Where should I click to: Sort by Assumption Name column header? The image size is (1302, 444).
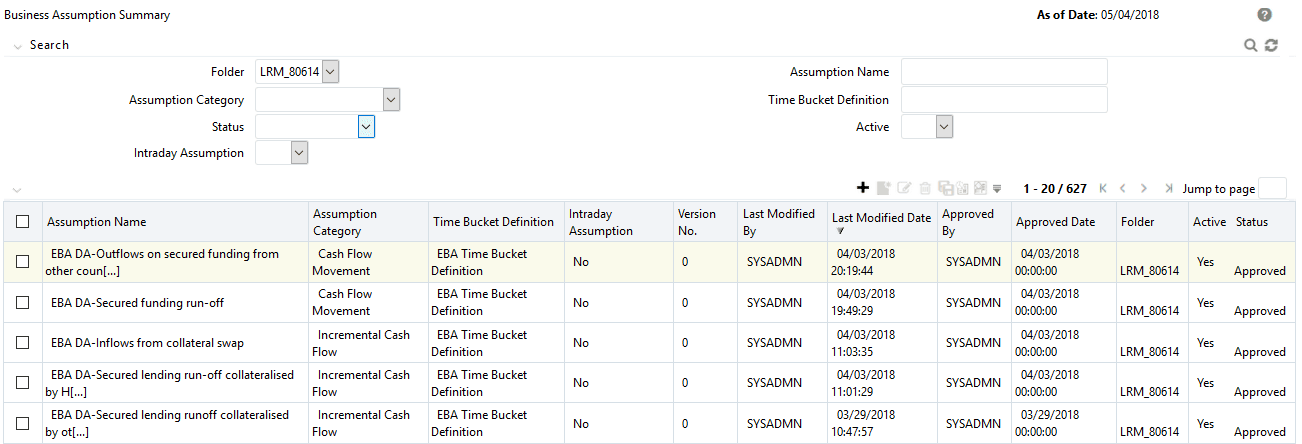[x=97, y=222]
